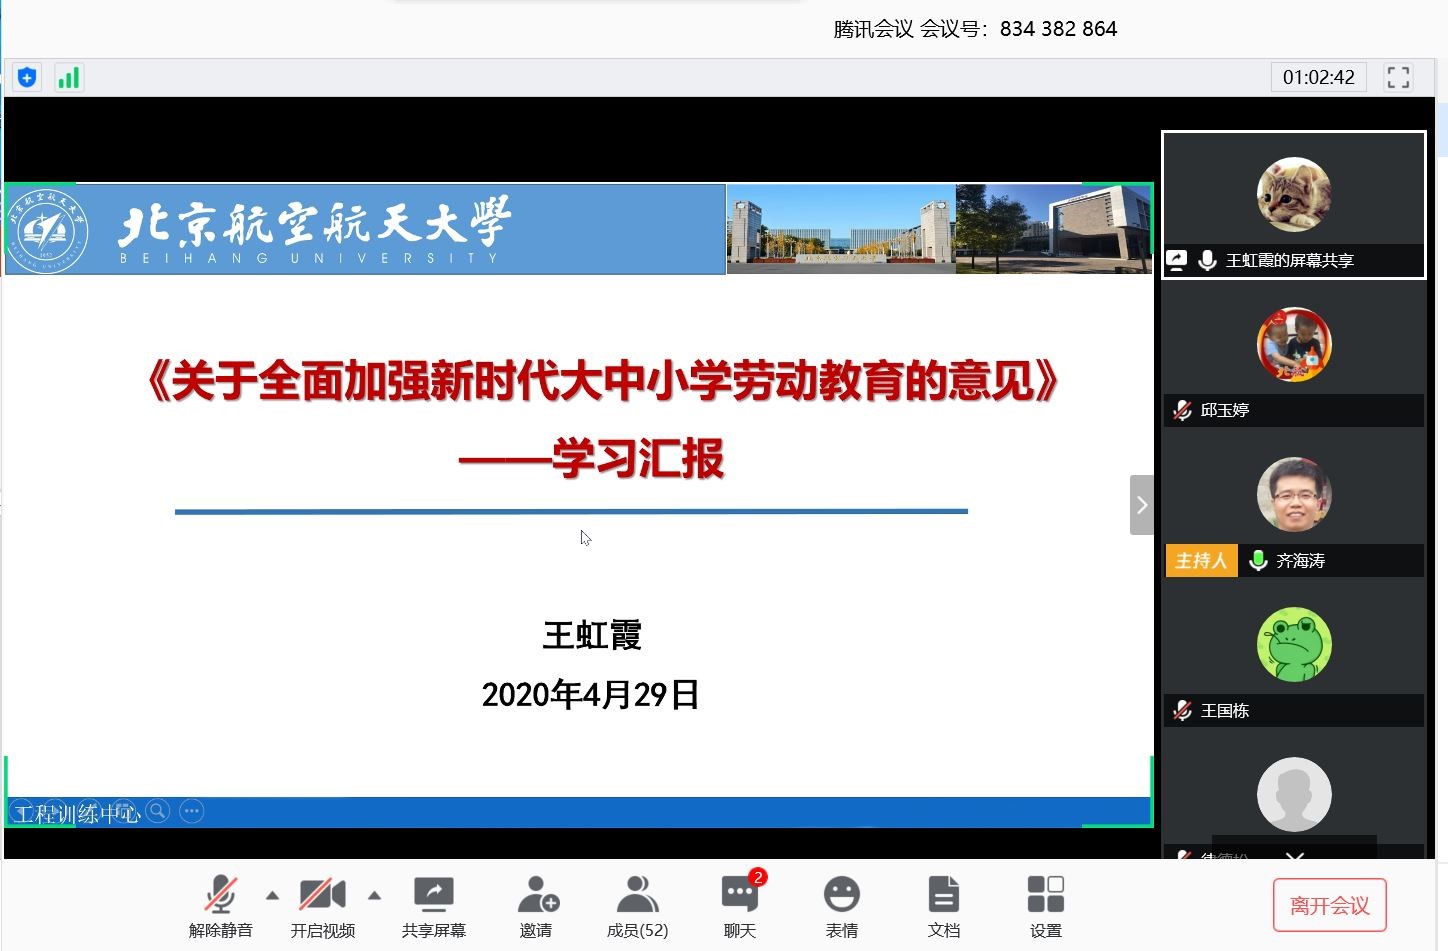The height and width of the screenshot is (951, 1448).
Task: Click the leave meeting (离开会议) button
Action: [1329, 905]
